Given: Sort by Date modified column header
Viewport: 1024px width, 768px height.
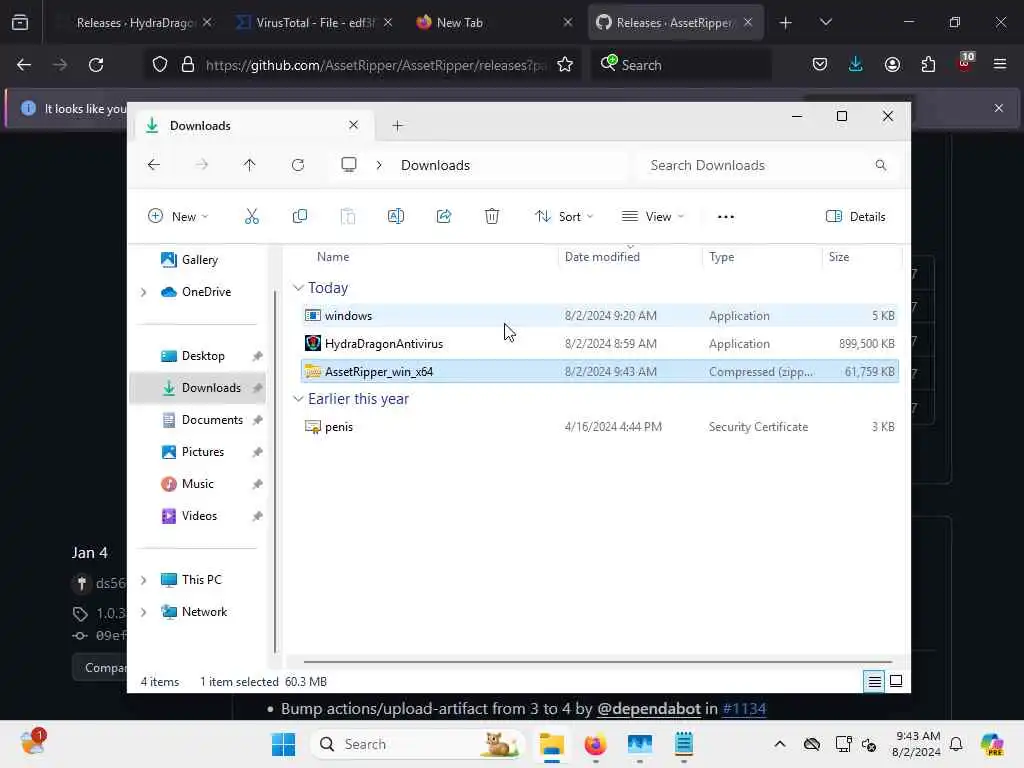Looking at the screenshot, I should pyautogui.click(x=602, y=257).
